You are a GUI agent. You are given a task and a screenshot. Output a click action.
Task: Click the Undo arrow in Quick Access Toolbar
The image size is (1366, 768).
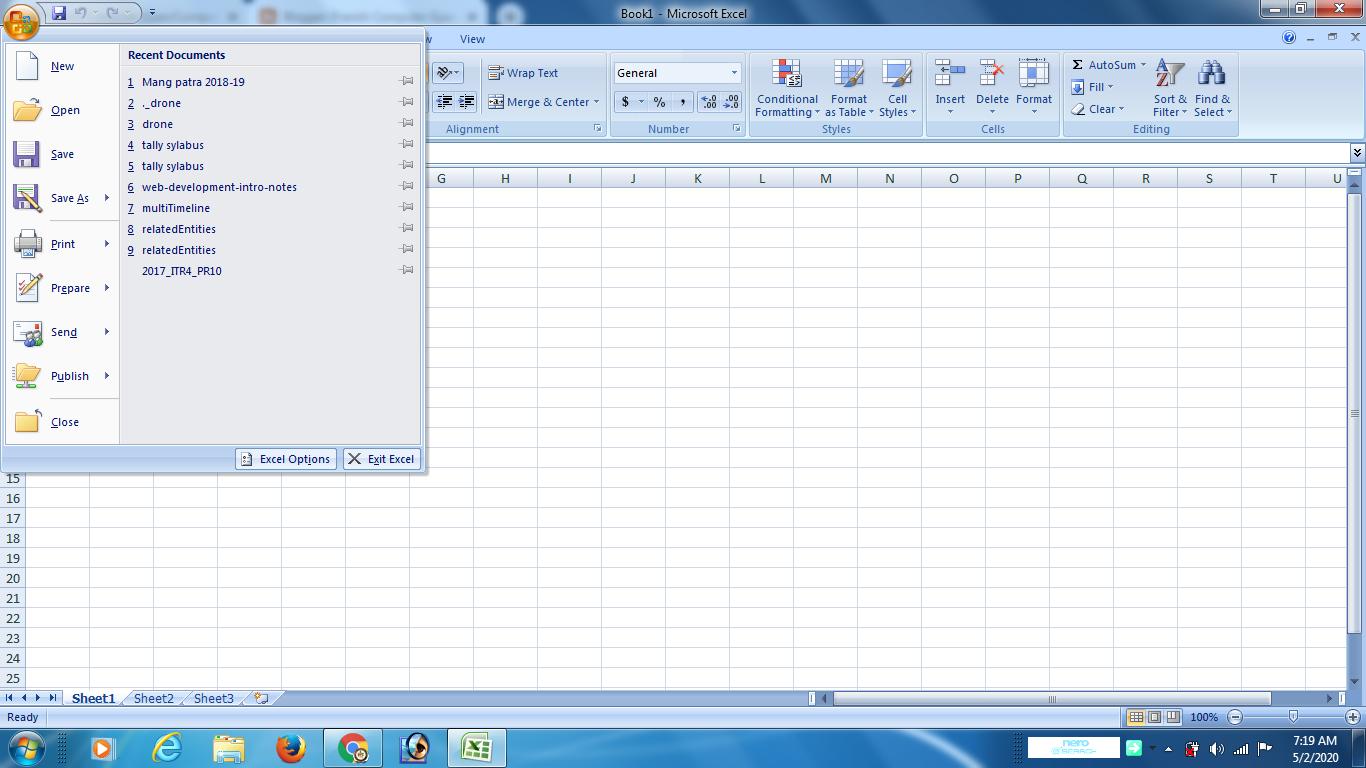[x=80, y=13]
